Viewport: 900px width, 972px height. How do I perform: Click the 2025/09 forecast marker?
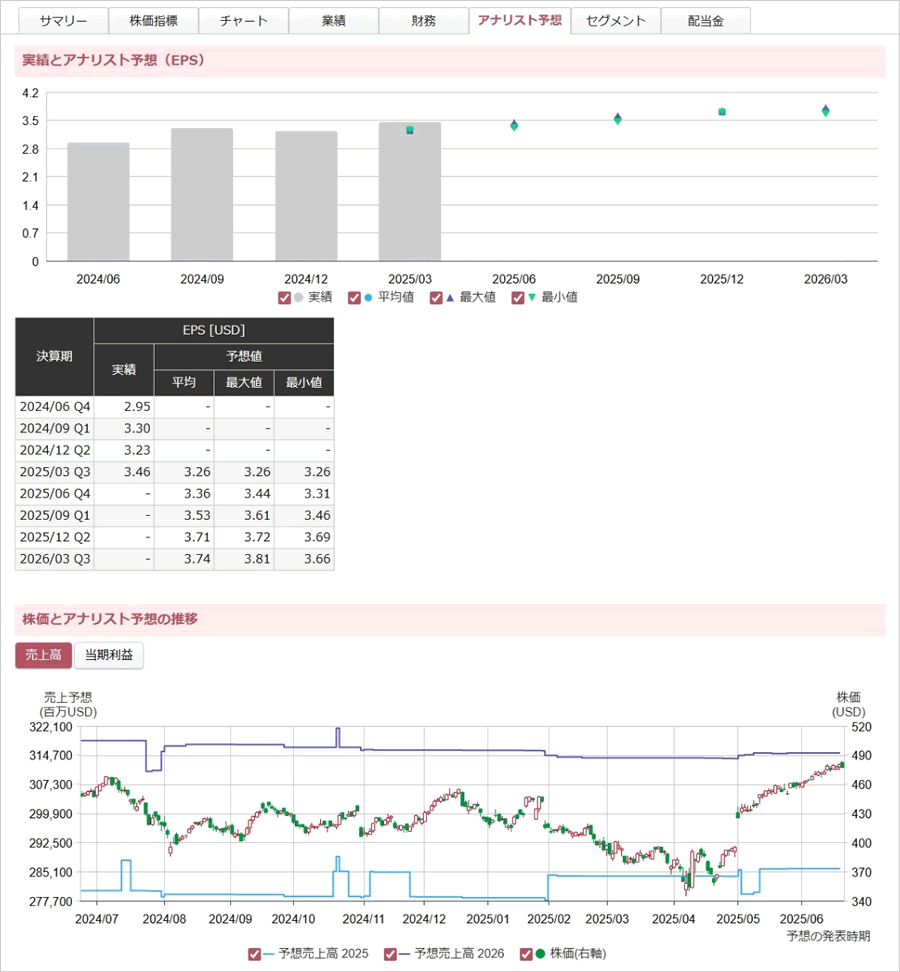pos(617,119)
